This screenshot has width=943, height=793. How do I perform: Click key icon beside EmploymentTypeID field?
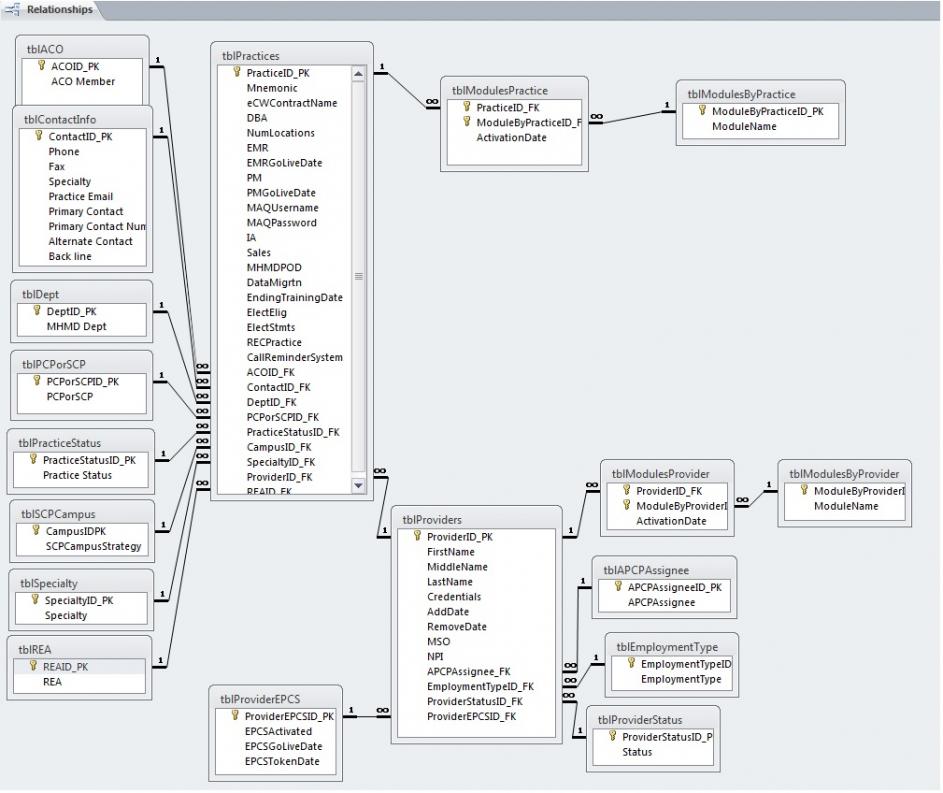point(631,663)
